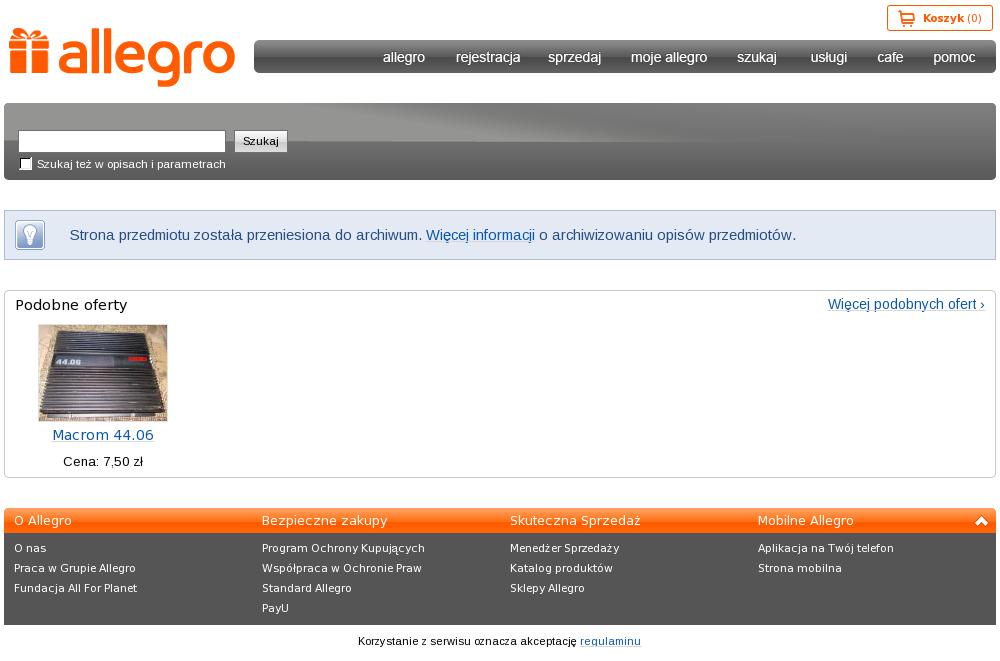This screenshot has height=661, width=1000.
Task: Click the Skuteczna Sprzedaż footer heading
Action: tap(575, 521)
